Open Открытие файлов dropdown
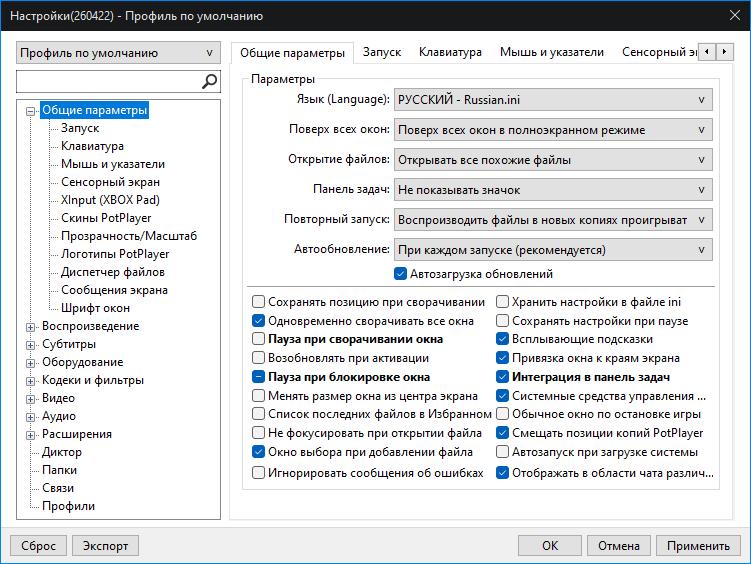 553,160
